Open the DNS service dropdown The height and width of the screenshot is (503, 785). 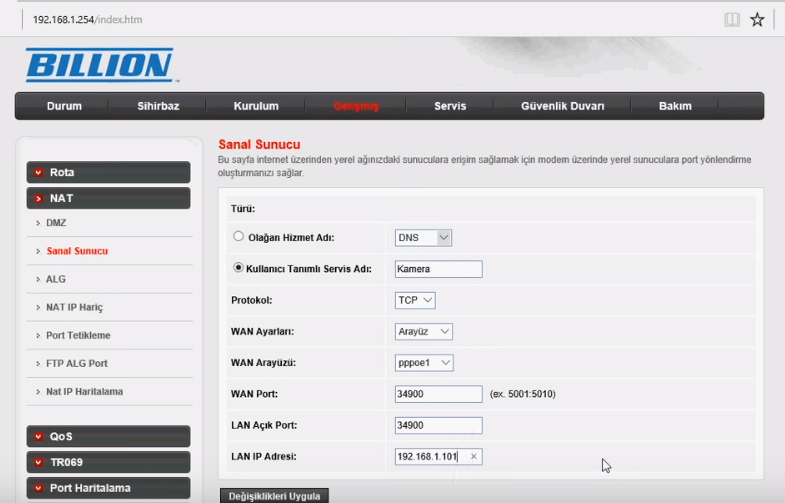pyautogui.click(x=423, y=238)
